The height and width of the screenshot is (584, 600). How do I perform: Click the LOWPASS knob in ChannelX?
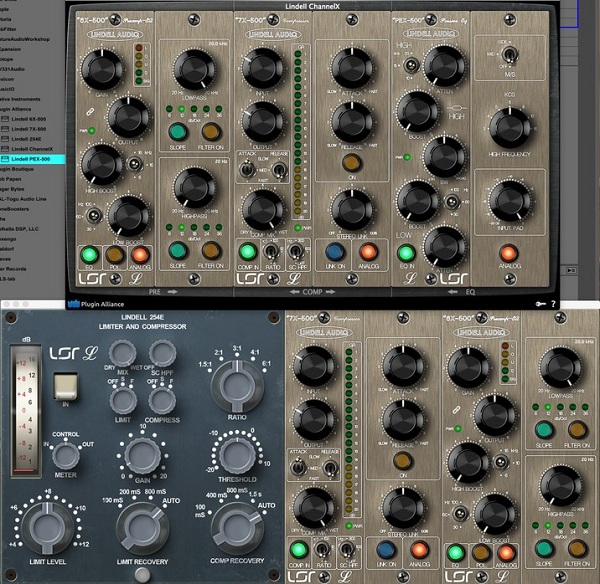point(194,69)
